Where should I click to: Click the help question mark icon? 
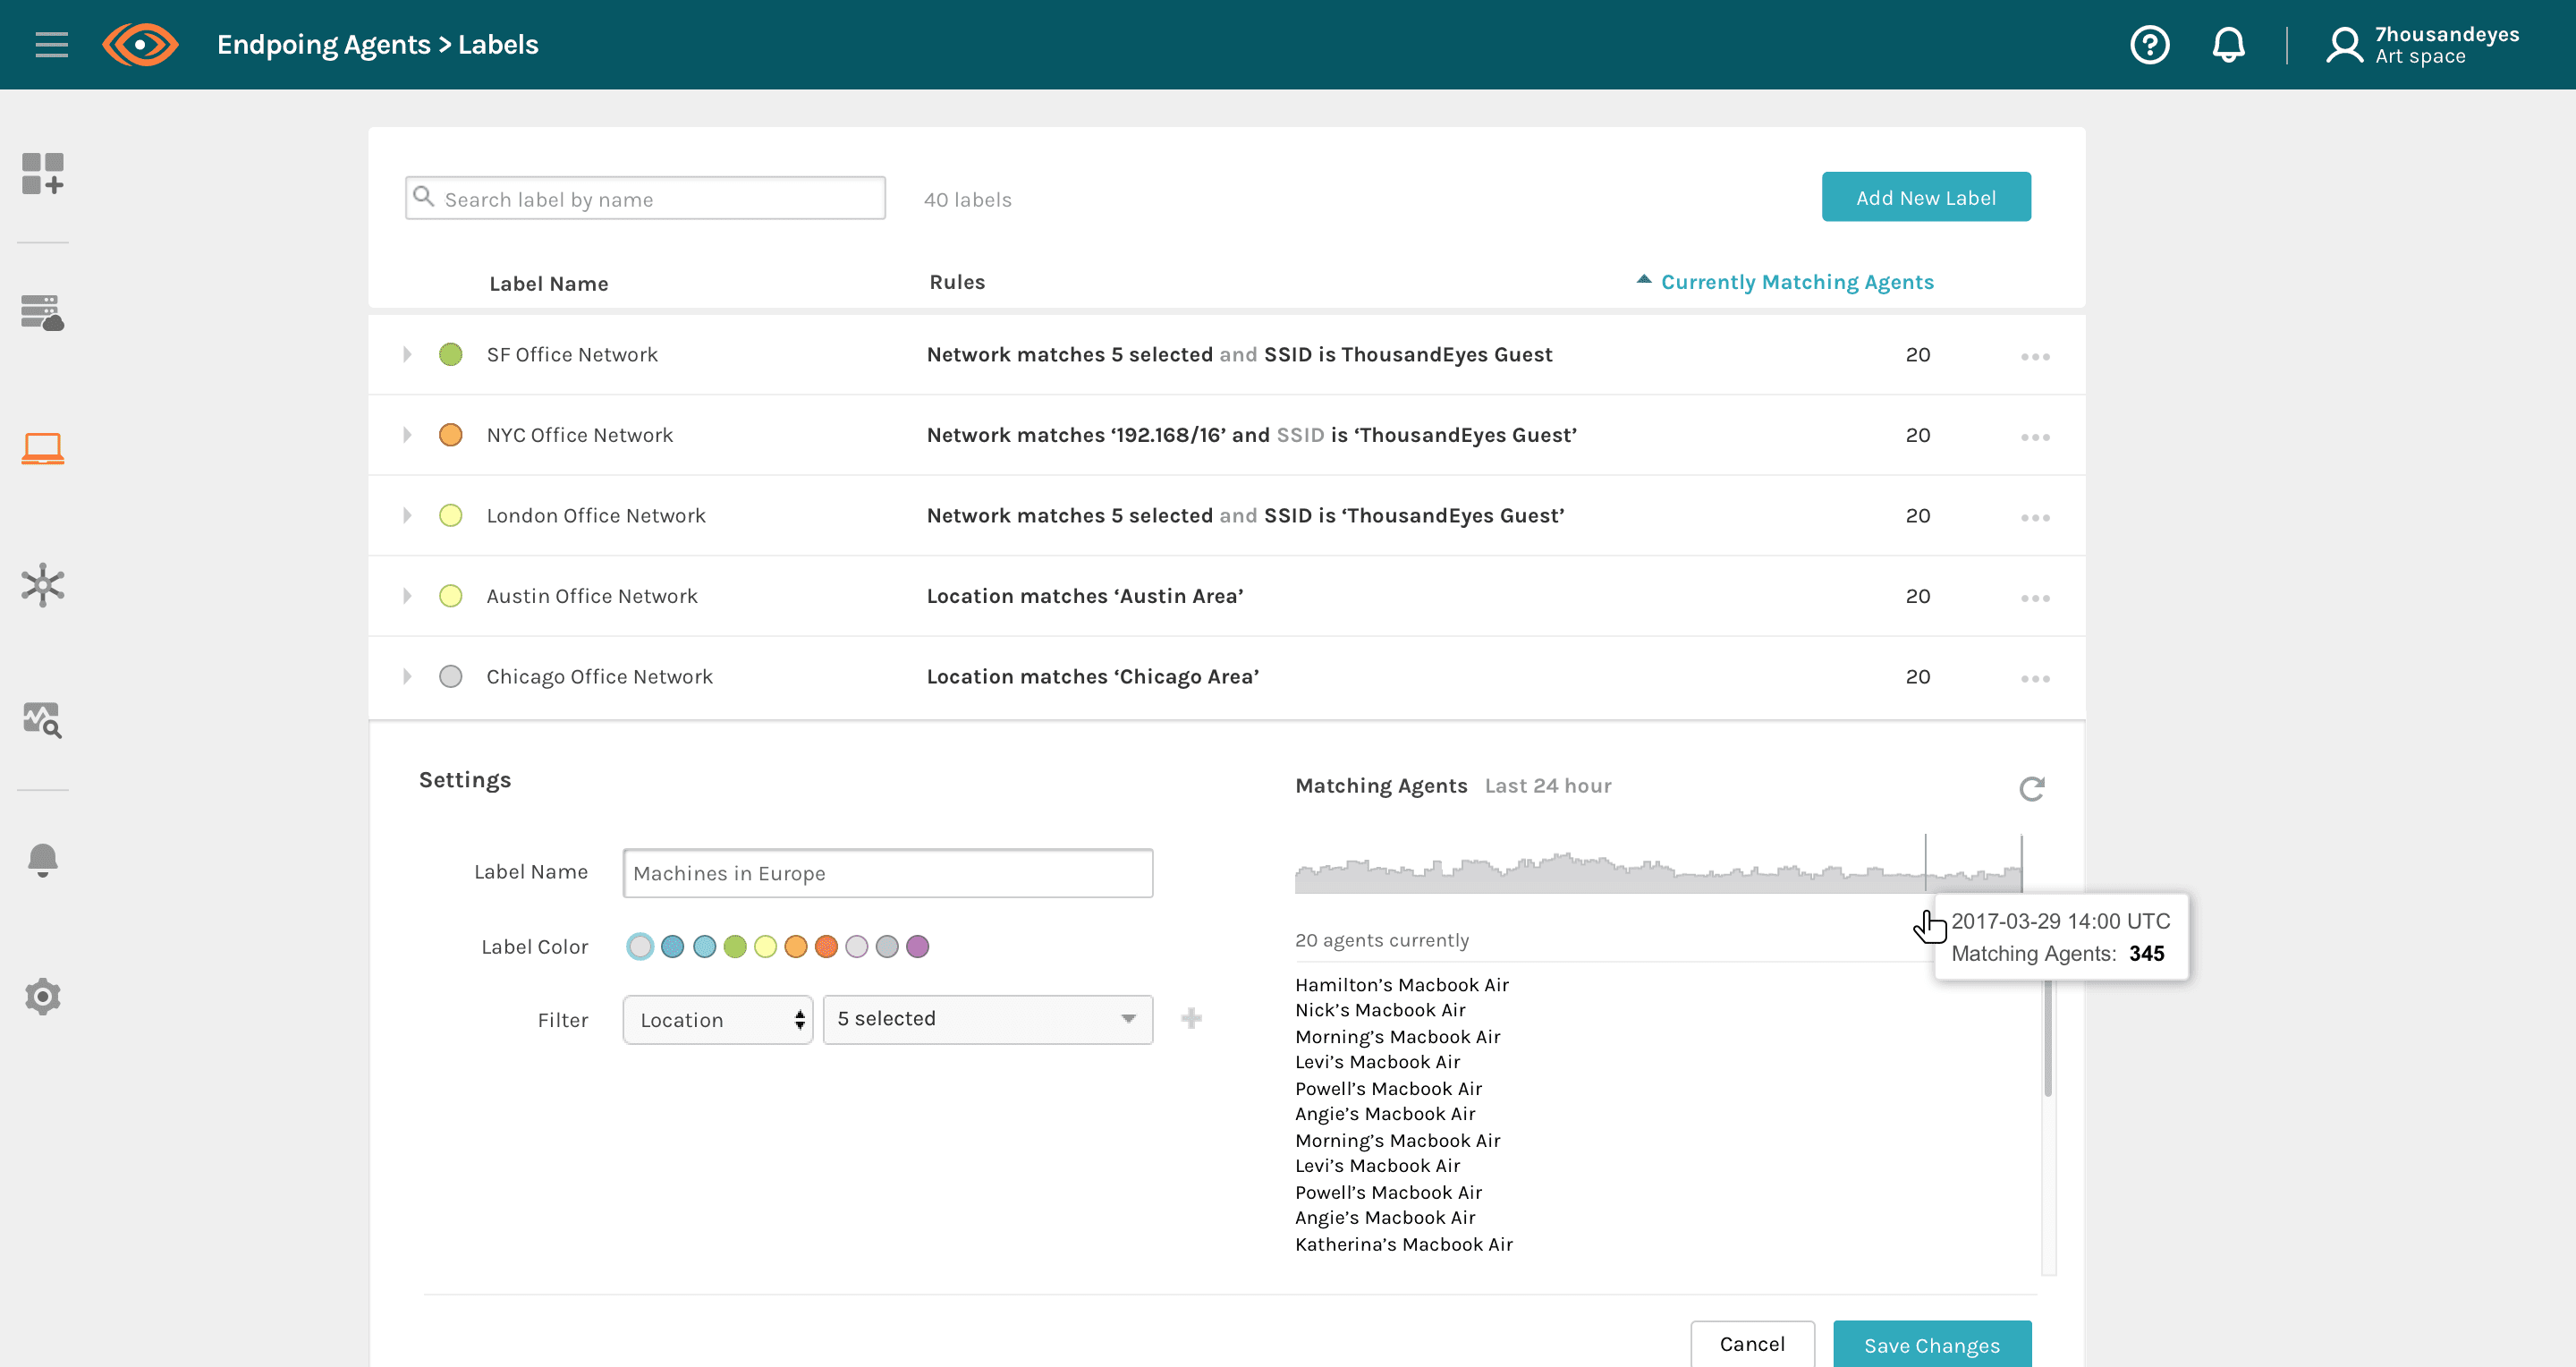coord(2149,45)
